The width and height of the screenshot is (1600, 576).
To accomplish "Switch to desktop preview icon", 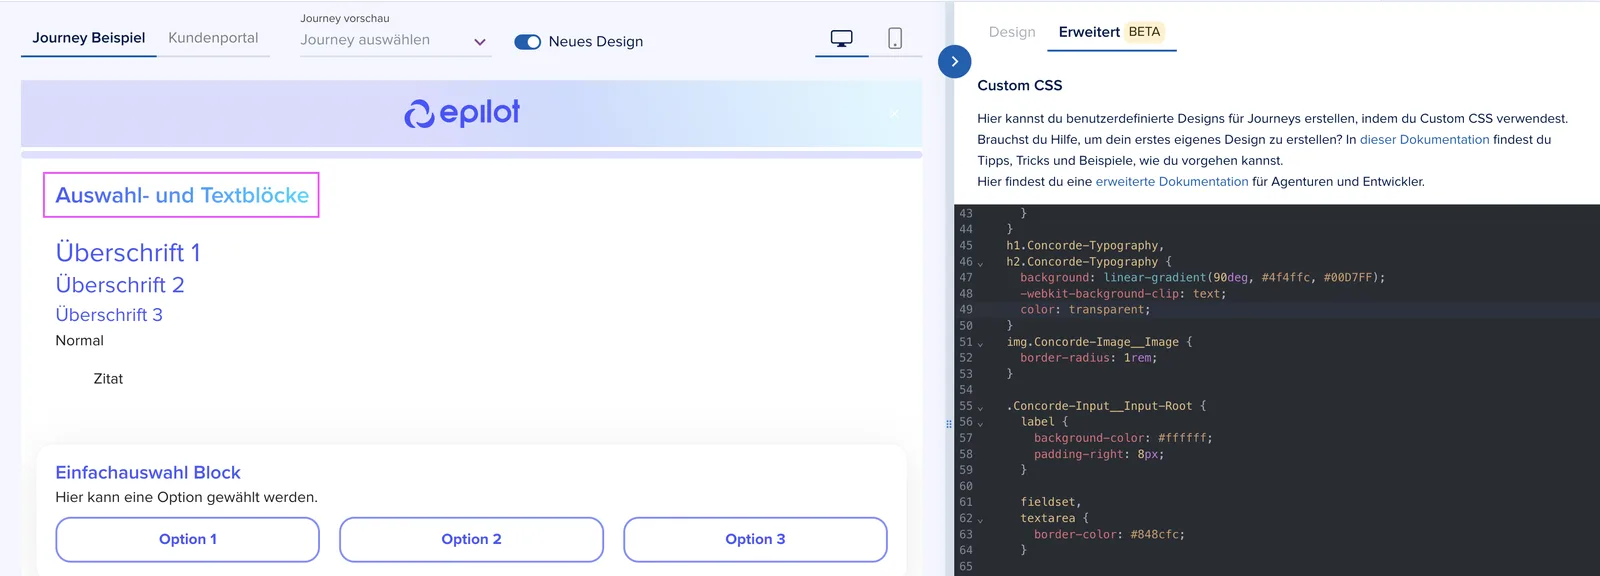I will pos(842,39).
